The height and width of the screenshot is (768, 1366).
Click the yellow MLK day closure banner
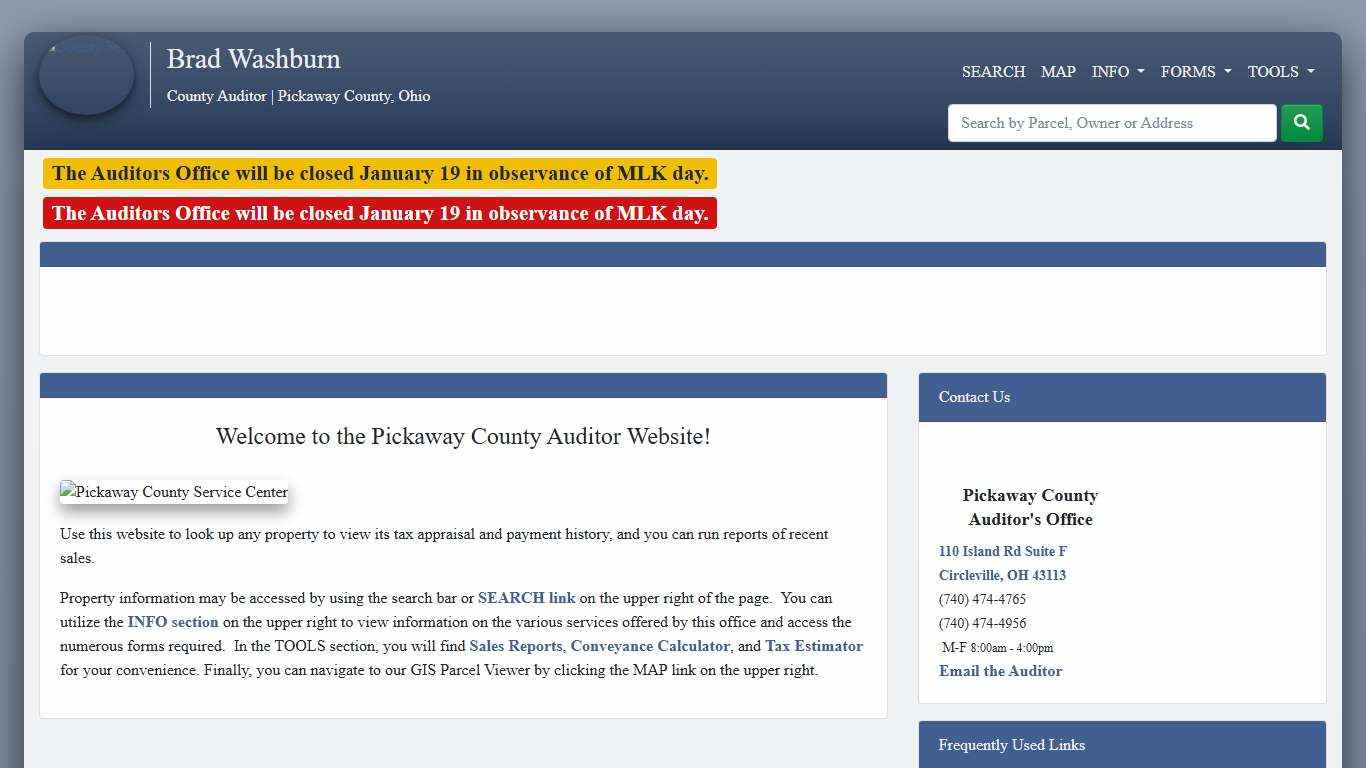380,173
